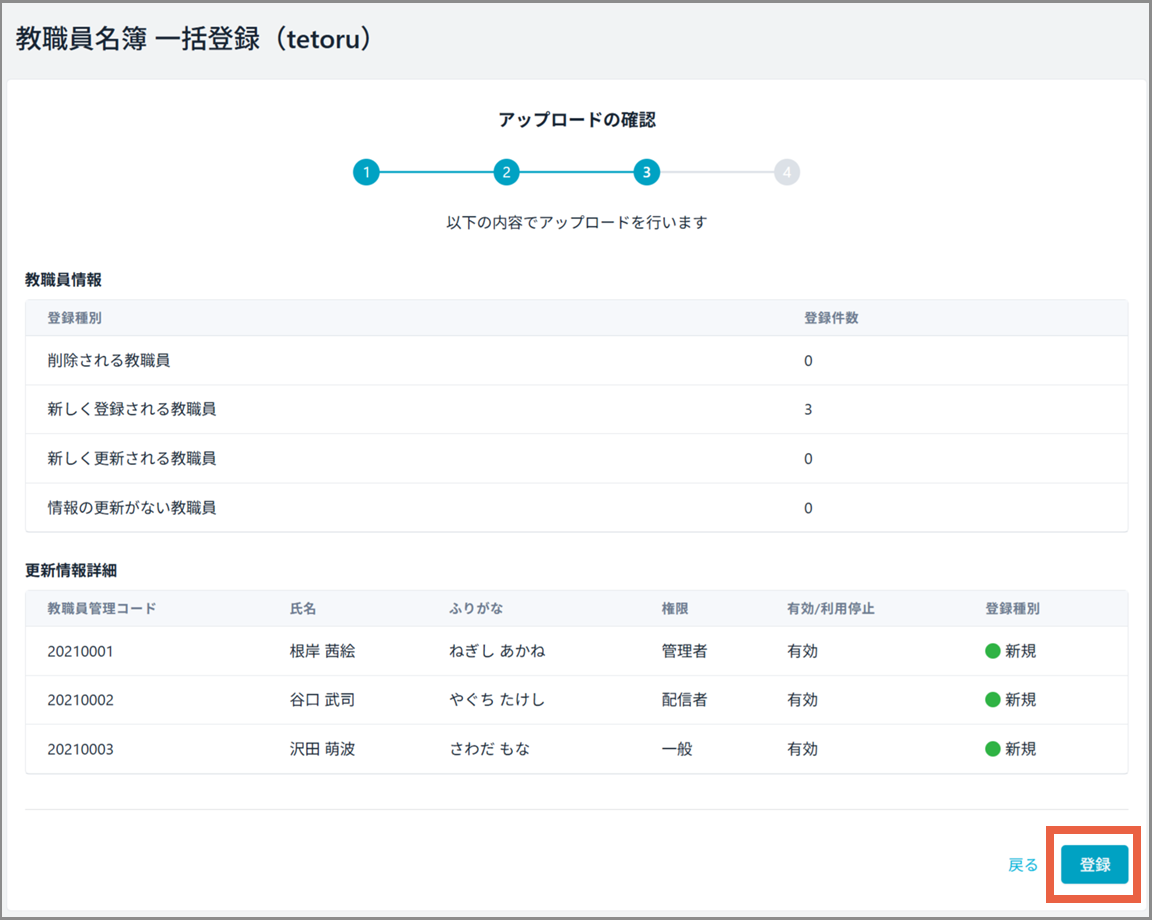Click the name 根岸 茜絵
This screenshot has width=1152, height=920.
tap(323, 651)
